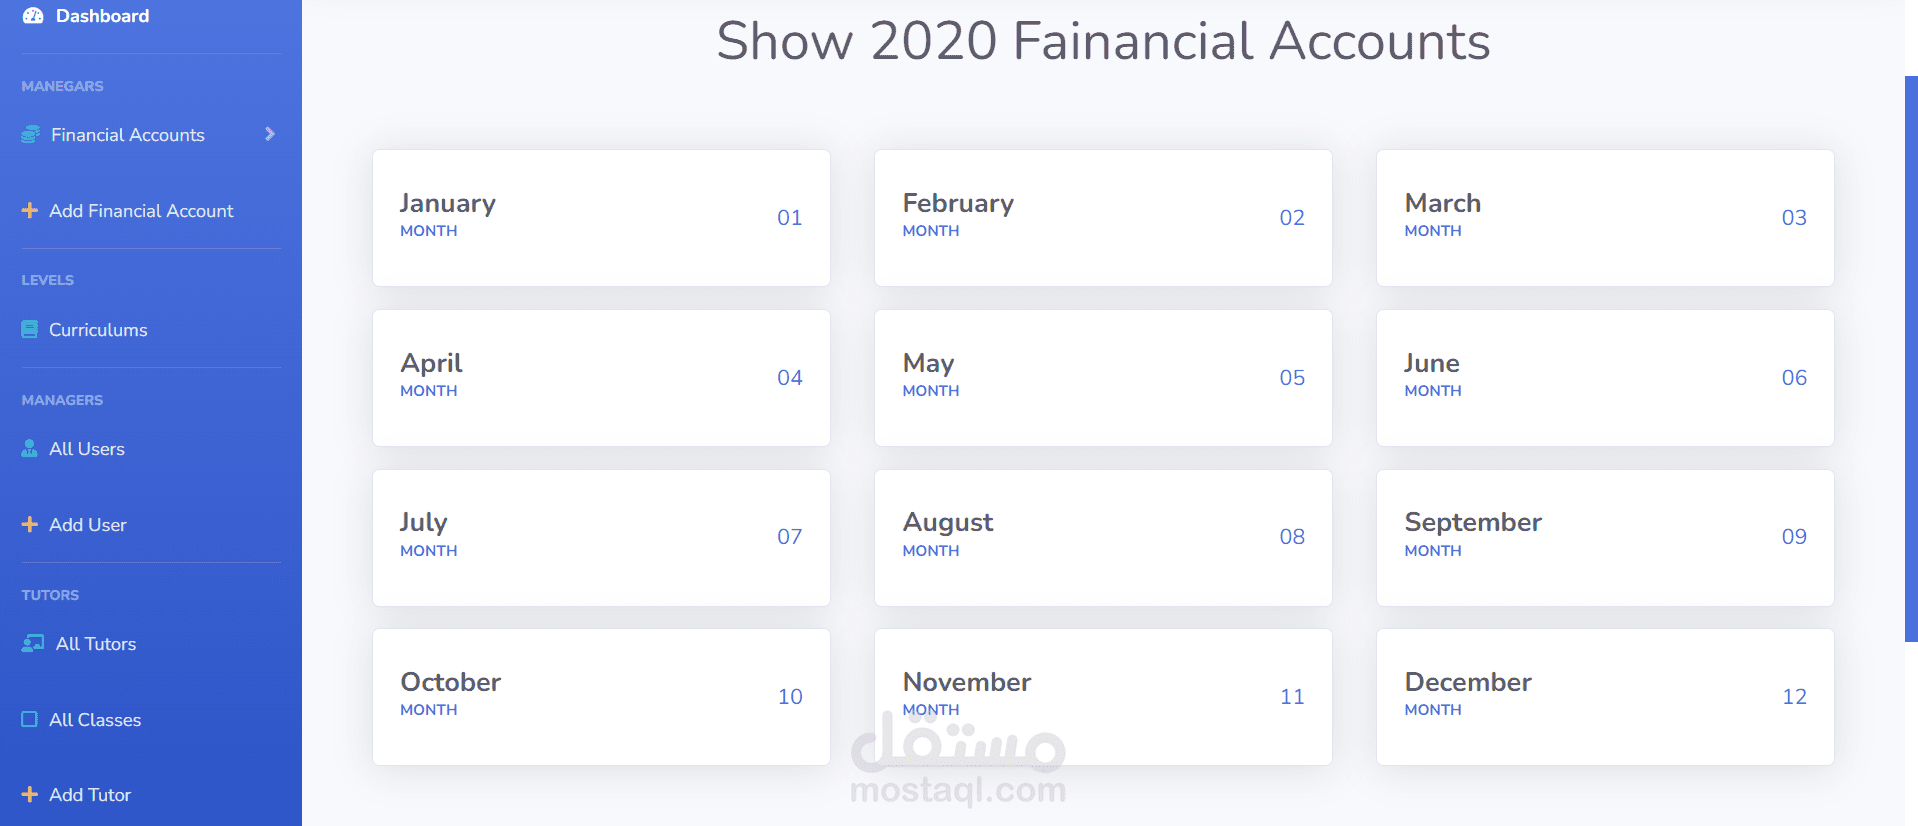Open the Curriculums menu item

98,330
